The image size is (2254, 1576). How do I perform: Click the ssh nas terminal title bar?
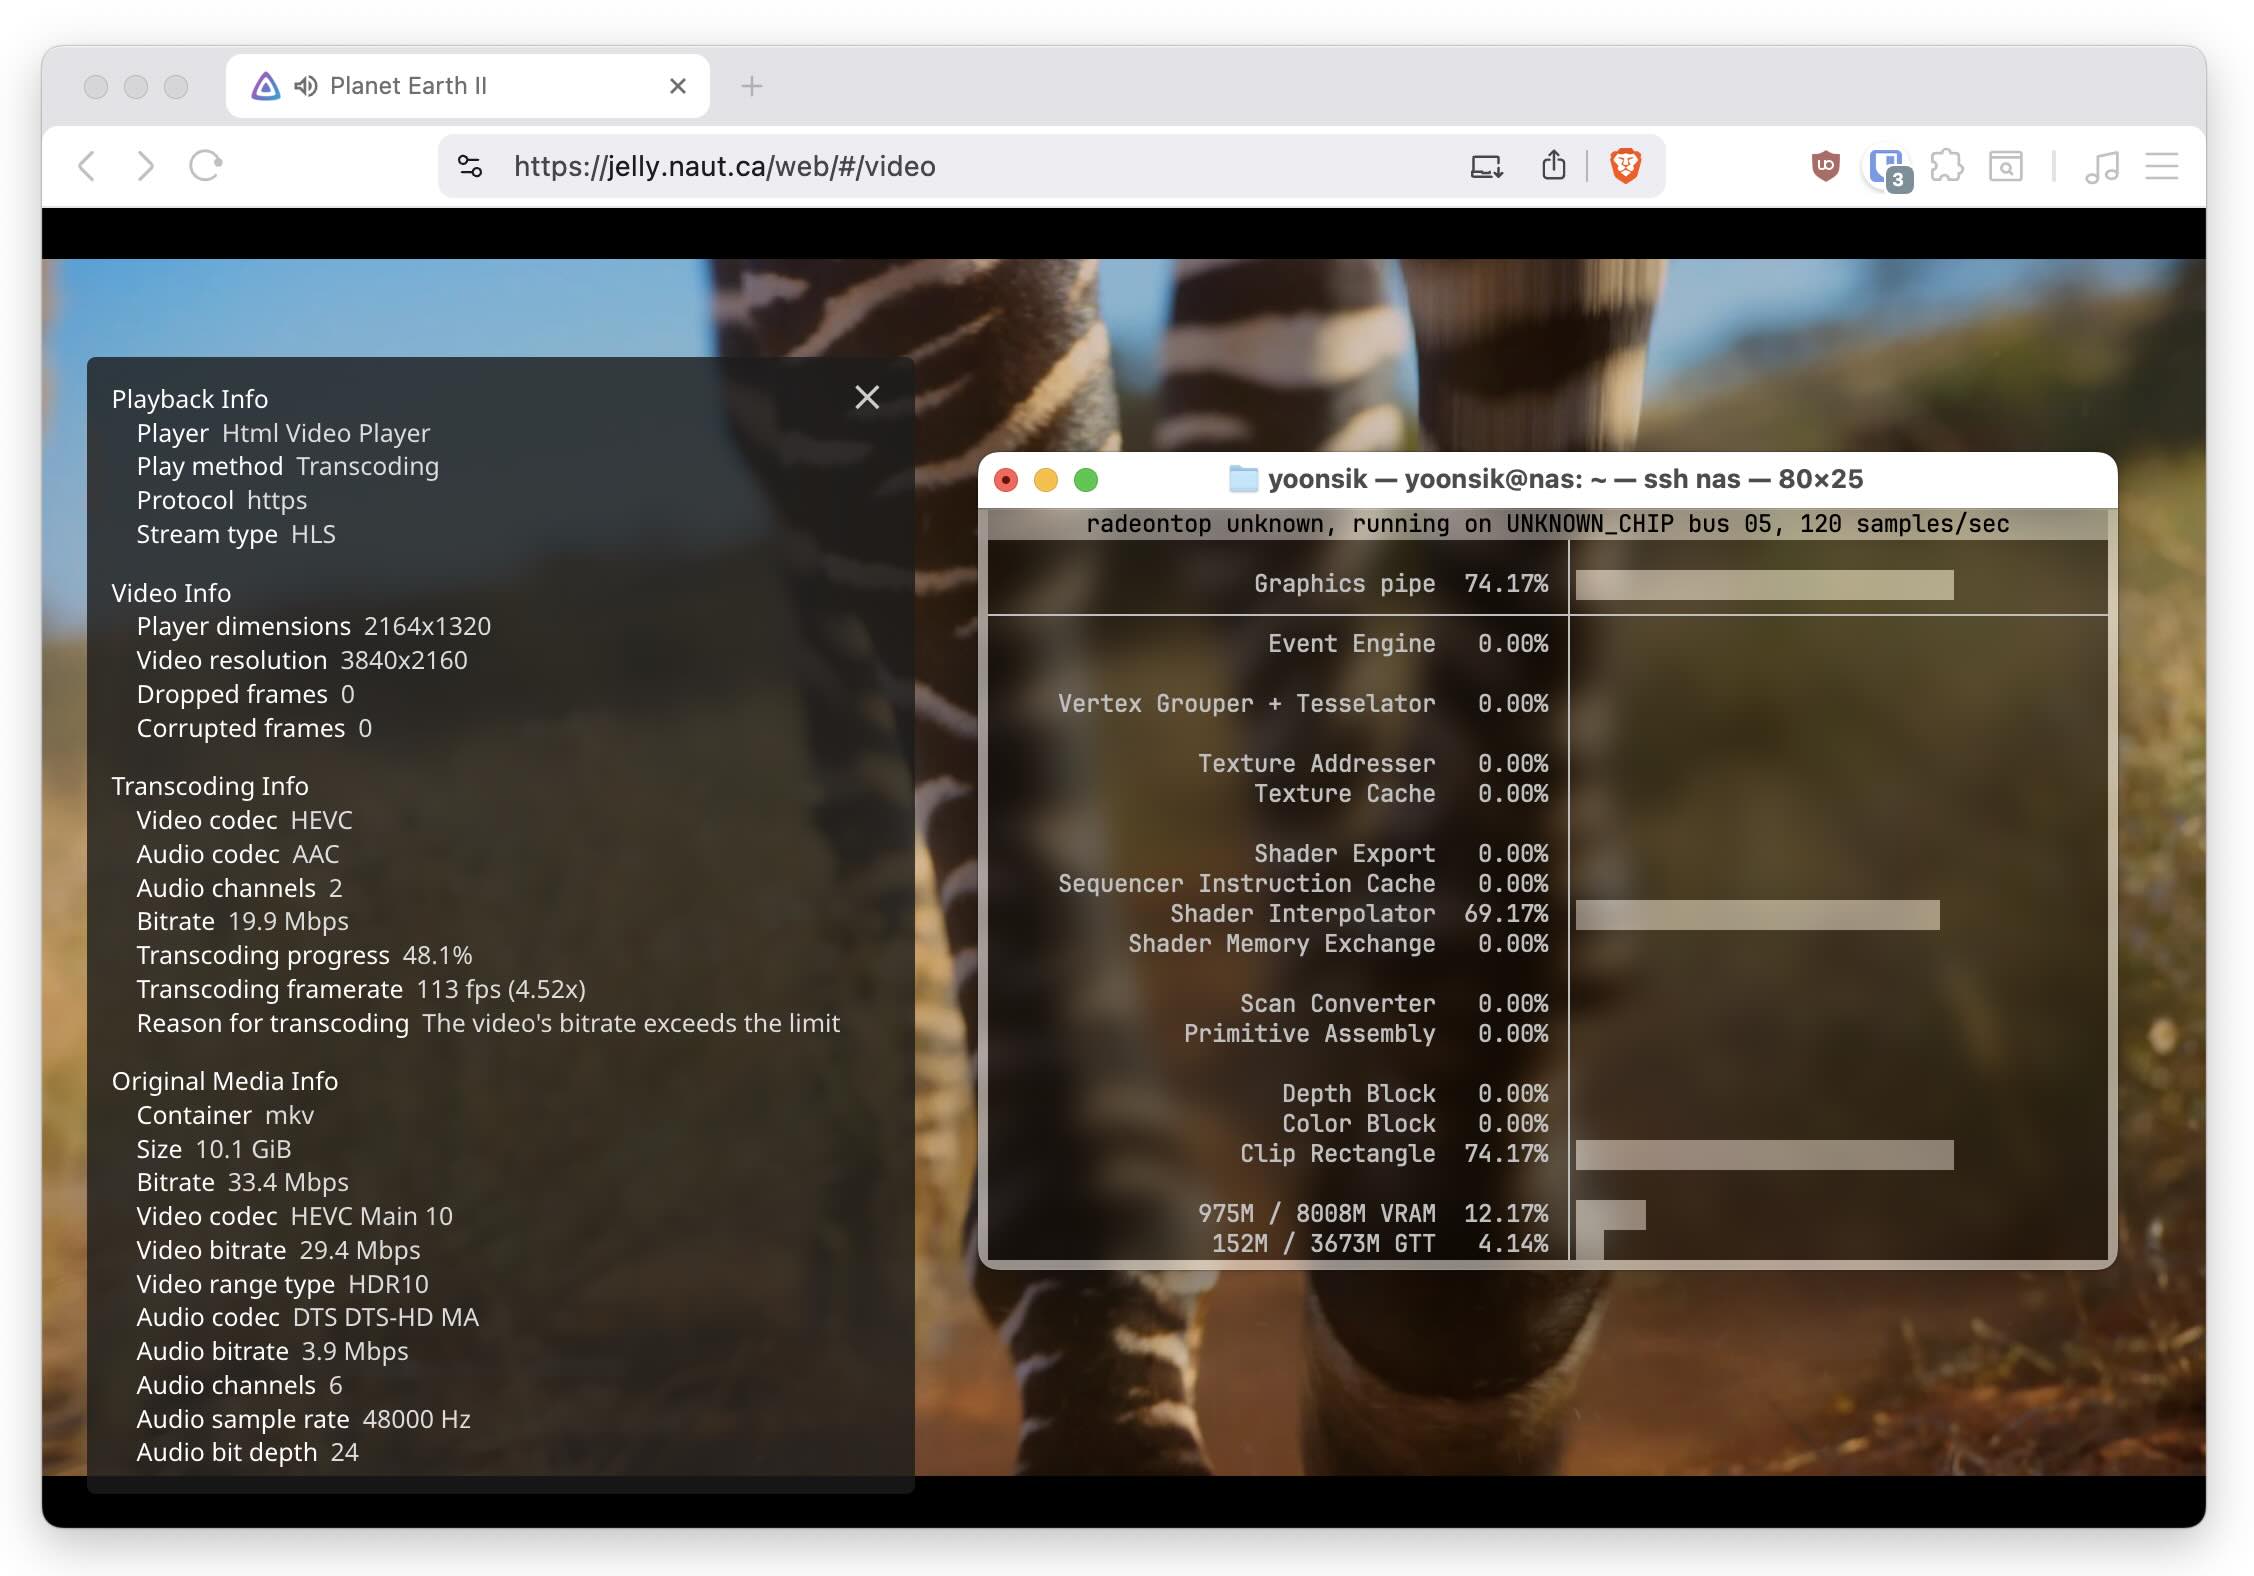(1600, 480)
